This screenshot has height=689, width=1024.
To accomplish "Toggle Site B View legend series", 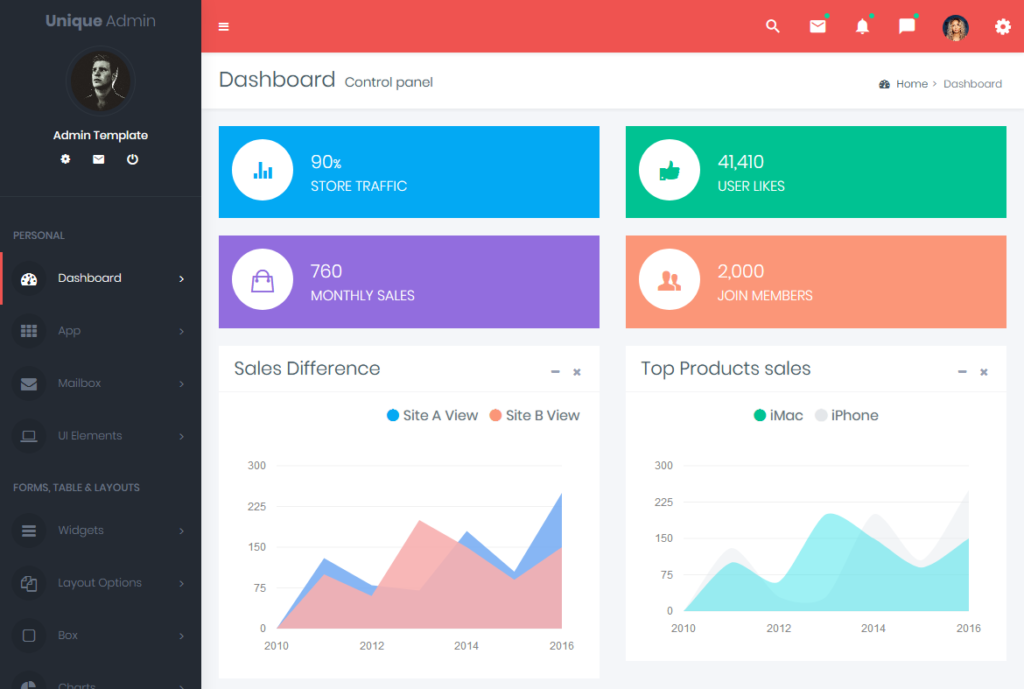I will [x=534, y=415].
